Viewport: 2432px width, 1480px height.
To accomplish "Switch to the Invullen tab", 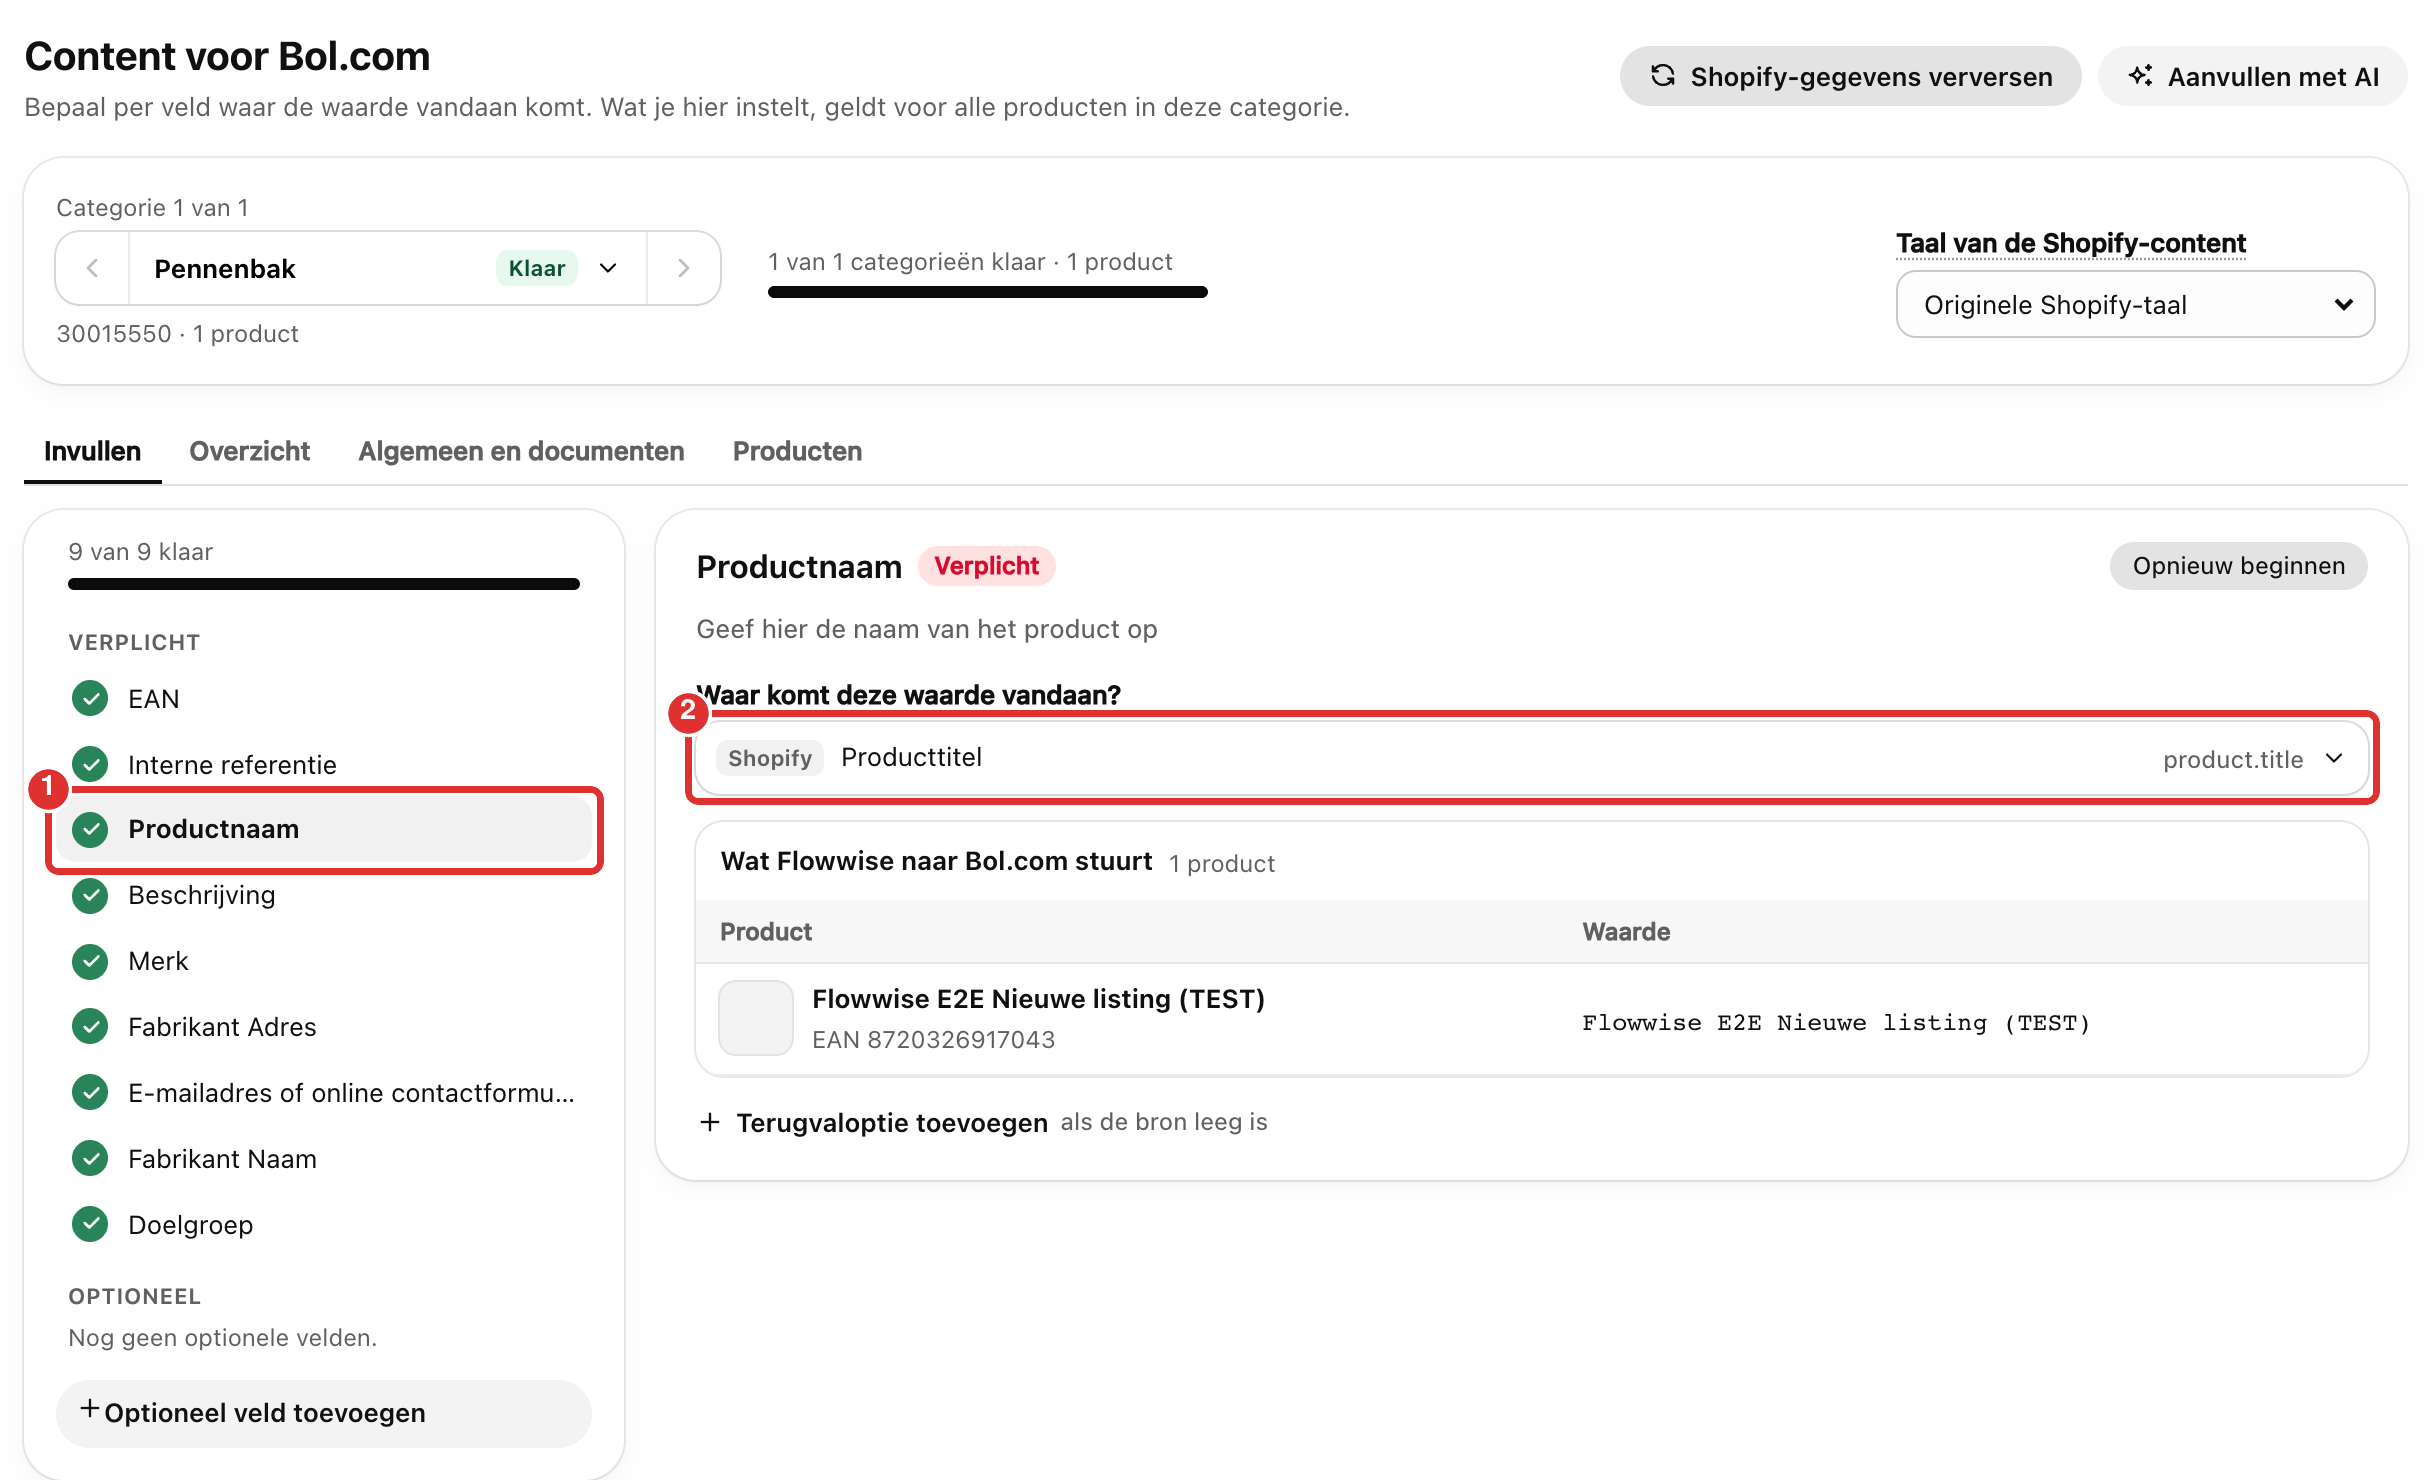I will [x=92, y=451].
